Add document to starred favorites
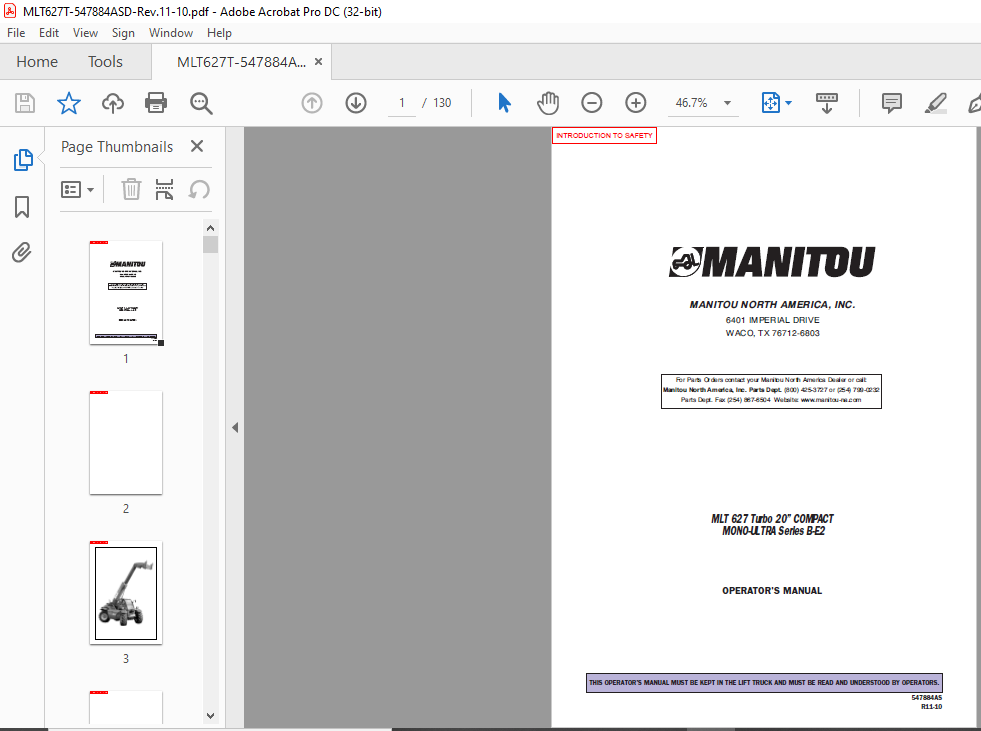Viewport: 981px width, 731px height. coord(69,103)
